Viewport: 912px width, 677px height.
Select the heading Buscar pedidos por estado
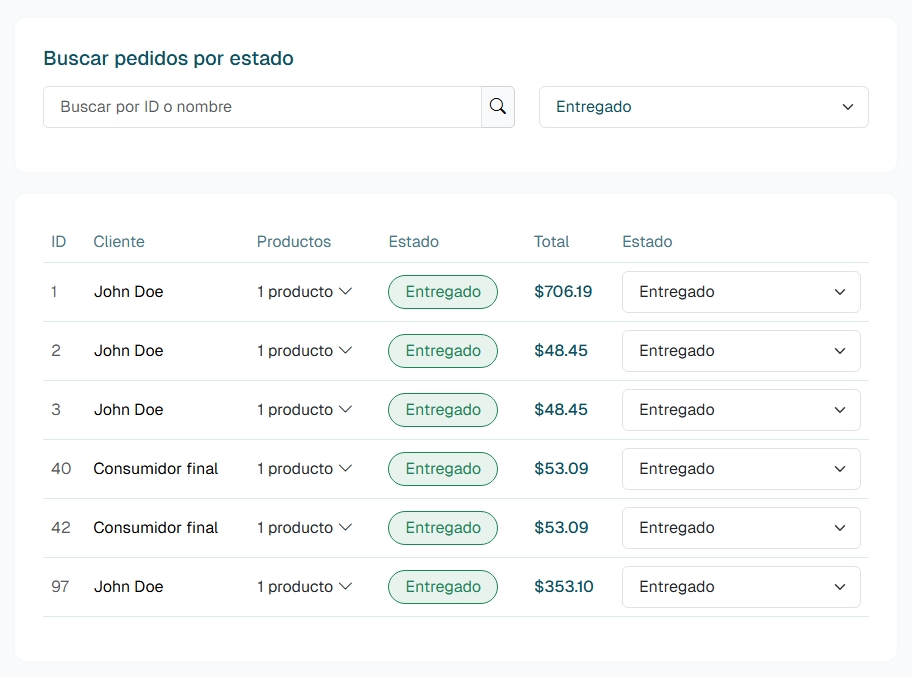pos(168,58)
